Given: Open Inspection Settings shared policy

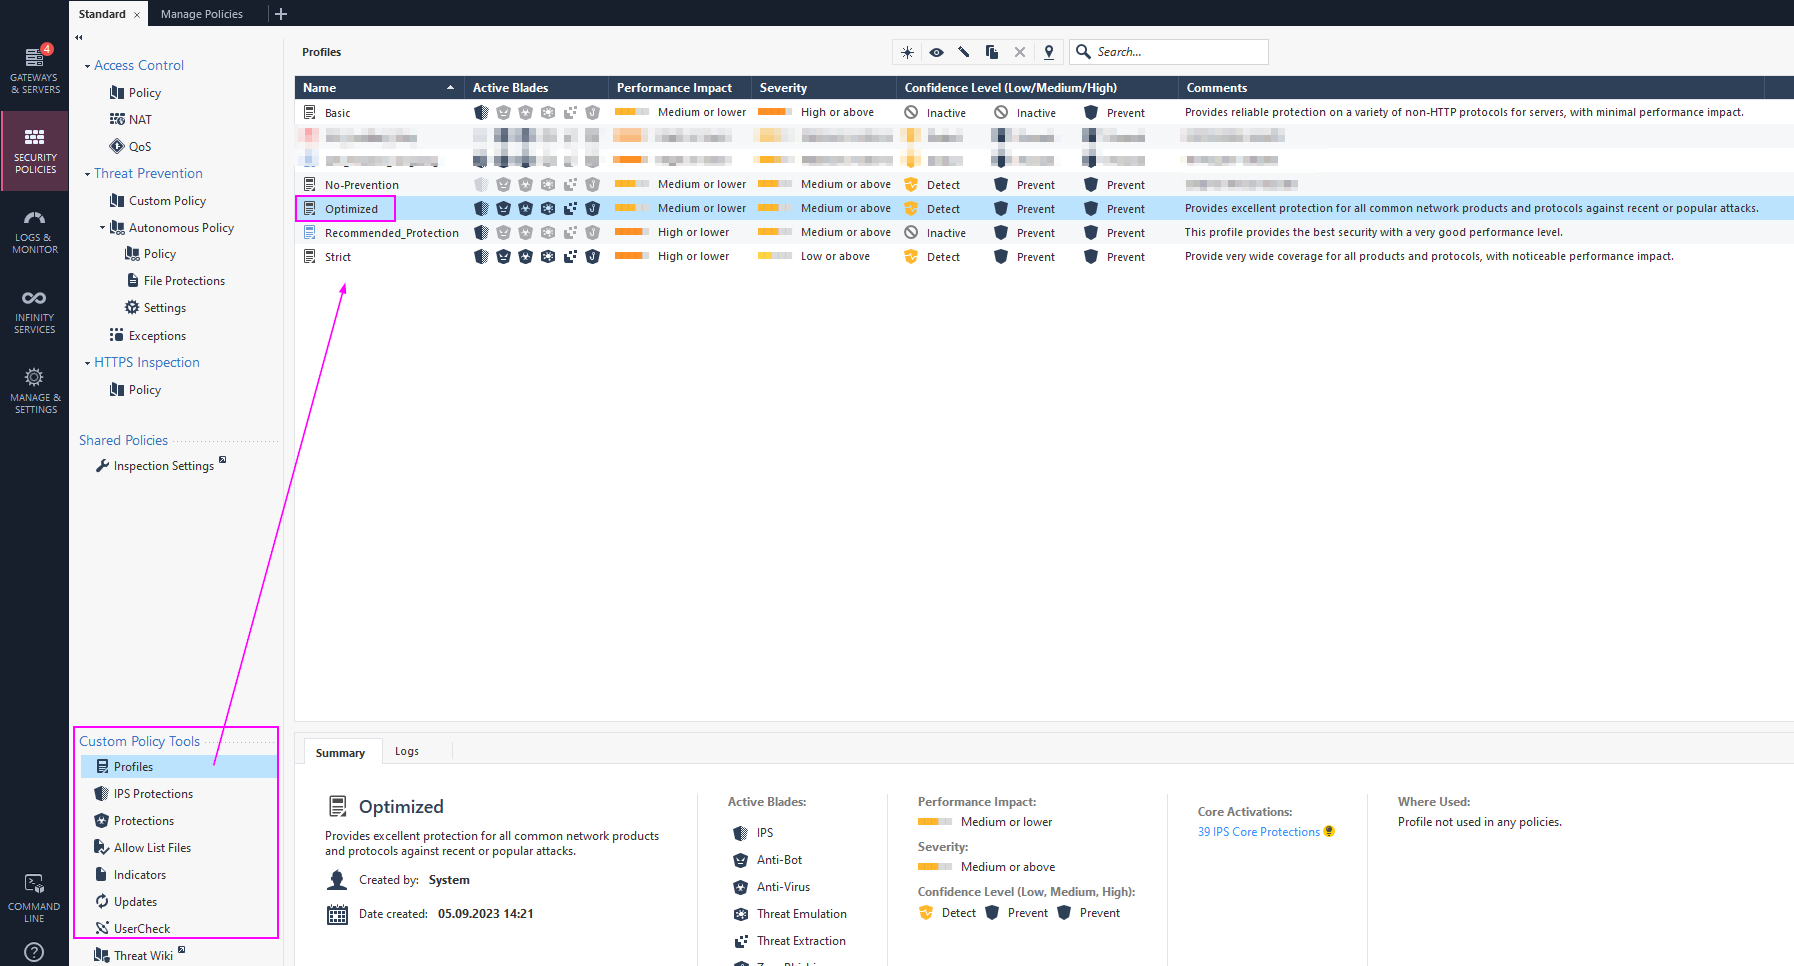Looking at the screenshot, I should (164, 466).
